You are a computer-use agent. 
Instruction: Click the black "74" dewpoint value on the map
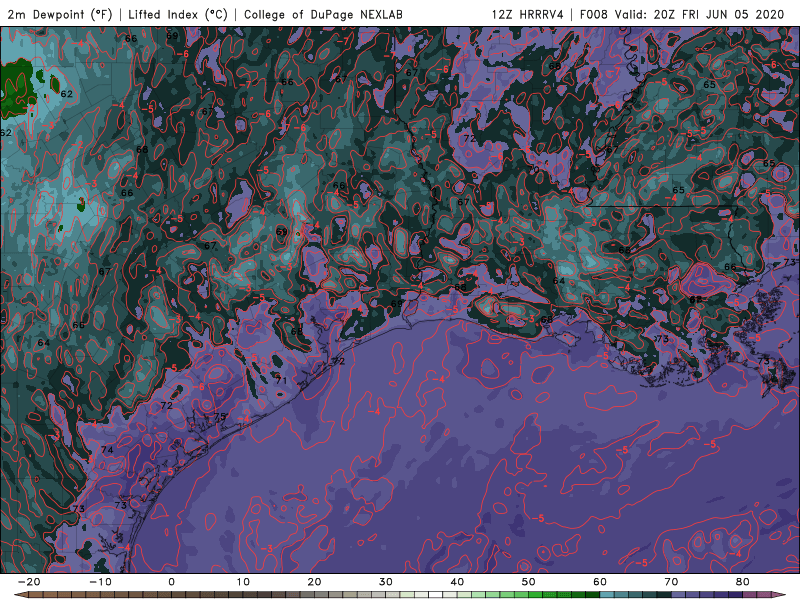coord(107,450)
